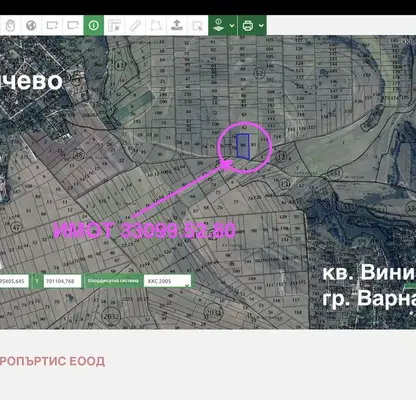Click circled block number 531 on map
Screen dimensions: 416x400
[335, 173]
